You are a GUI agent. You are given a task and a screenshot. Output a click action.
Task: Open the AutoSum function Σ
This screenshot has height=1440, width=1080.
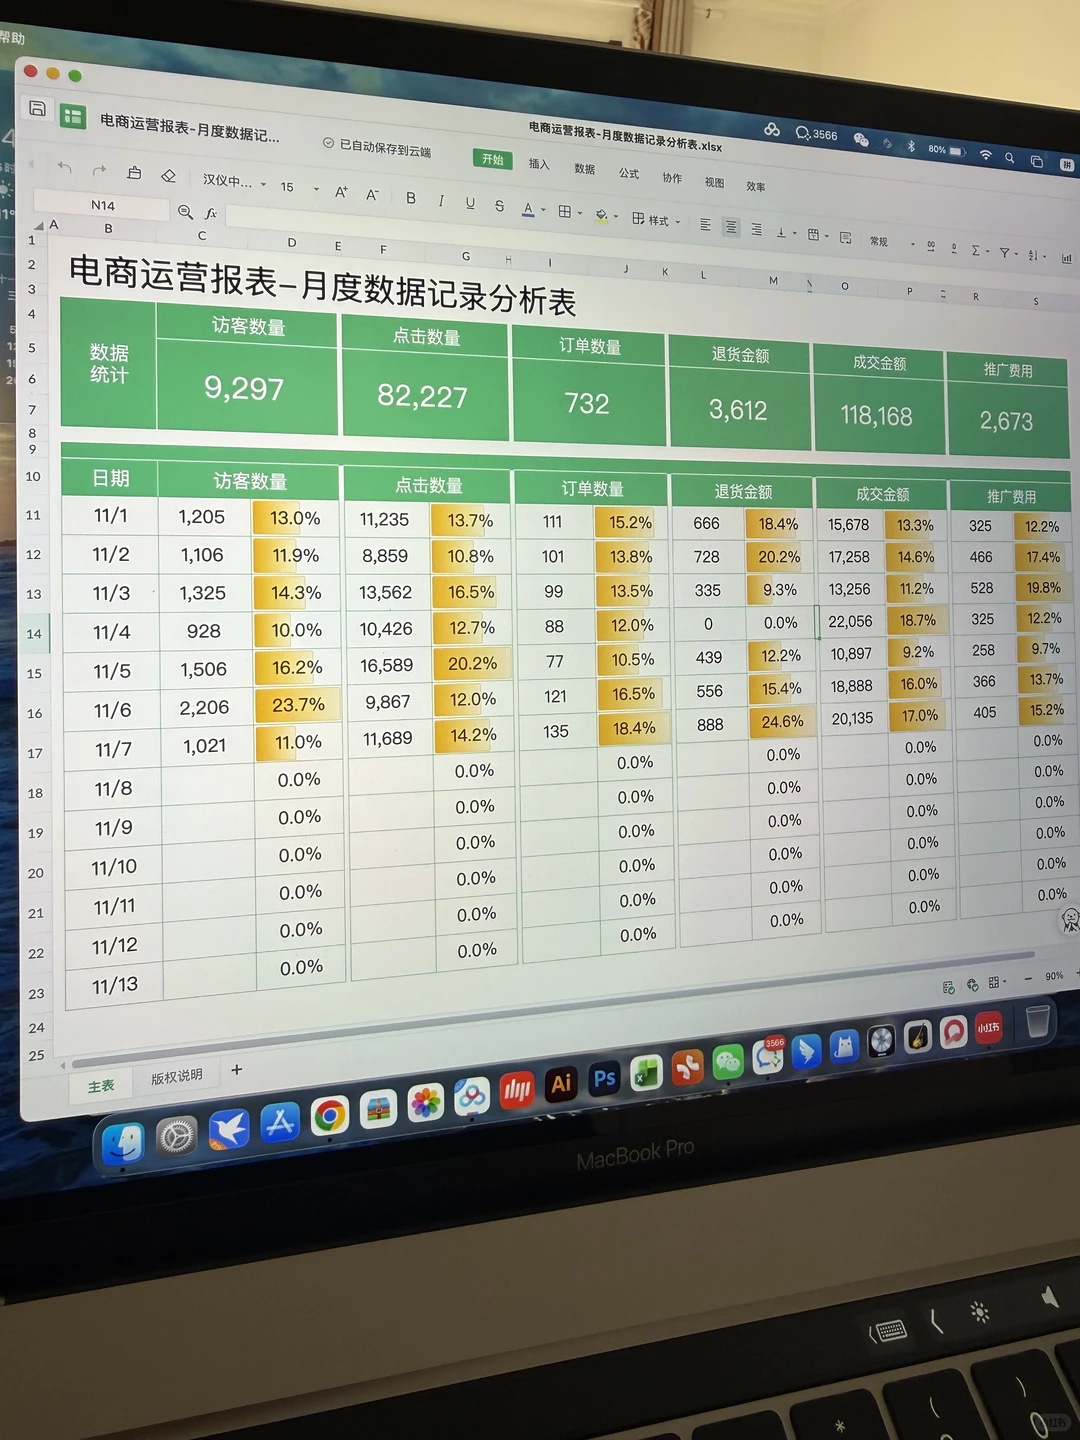click(975, 251)
